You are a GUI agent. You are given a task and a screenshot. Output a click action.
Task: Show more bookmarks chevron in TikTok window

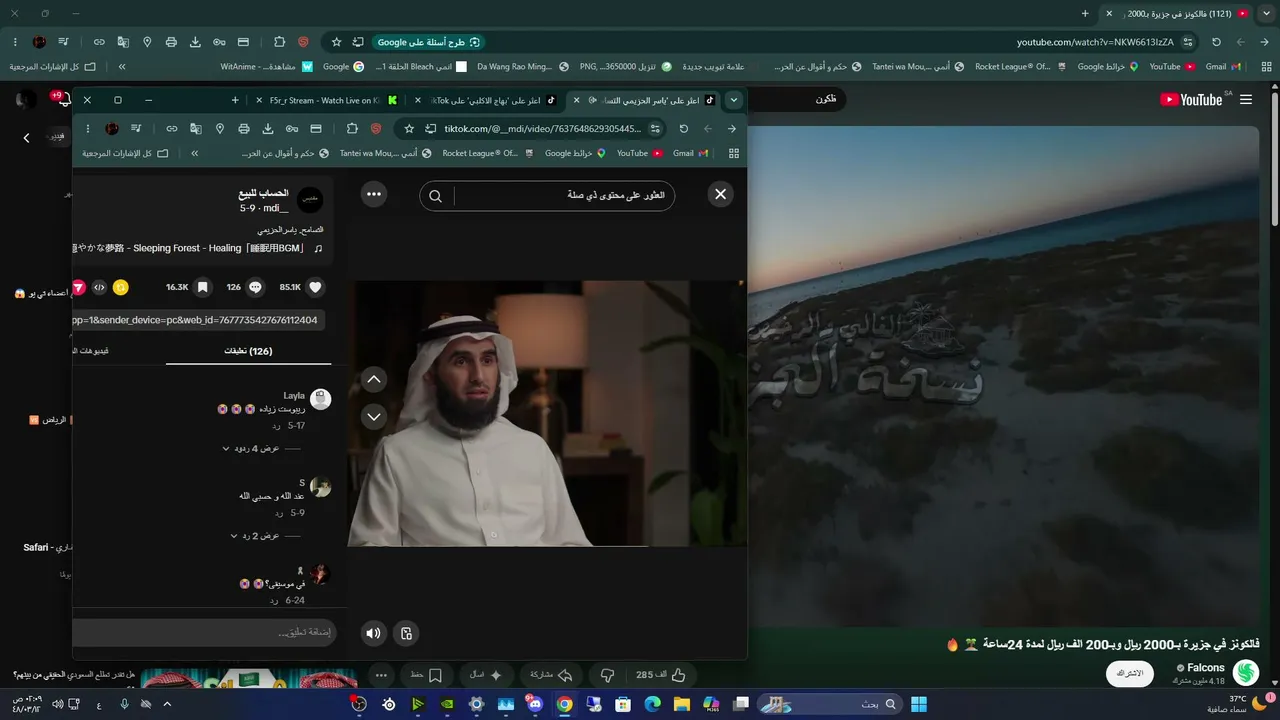pyautogui.click(x=194, y=153)
